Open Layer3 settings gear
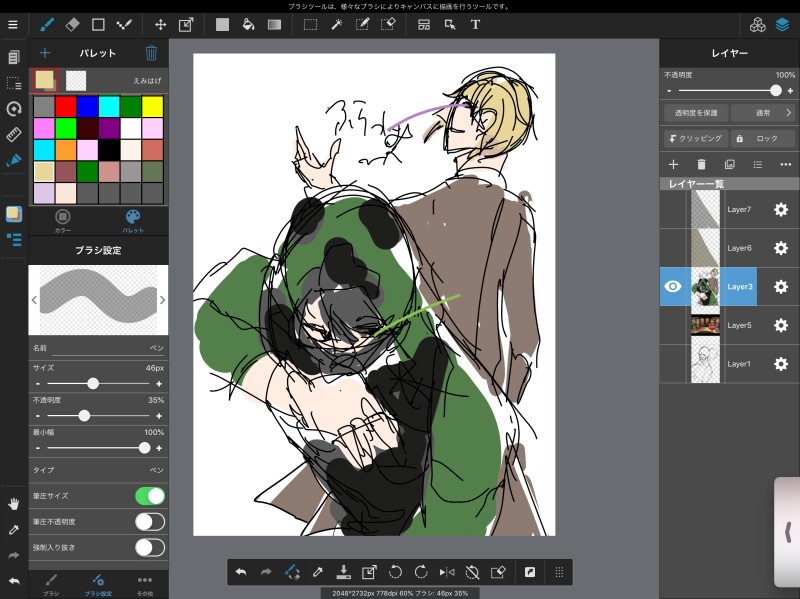 [781, 286]
